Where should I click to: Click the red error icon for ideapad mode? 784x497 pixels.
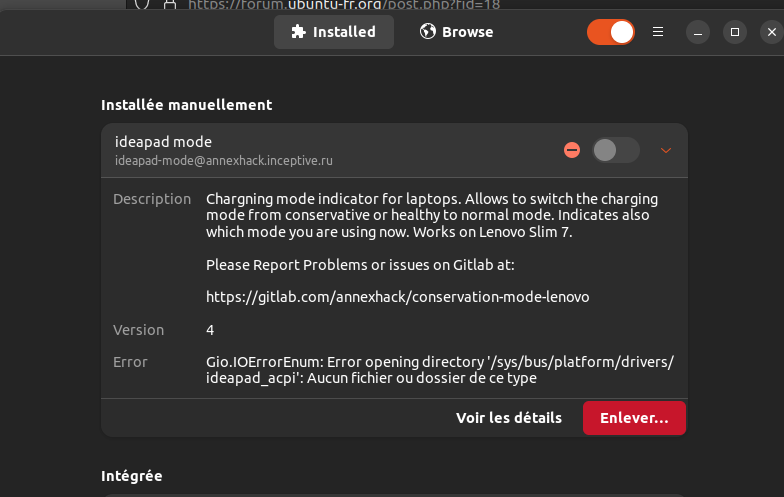click(572, 150)
